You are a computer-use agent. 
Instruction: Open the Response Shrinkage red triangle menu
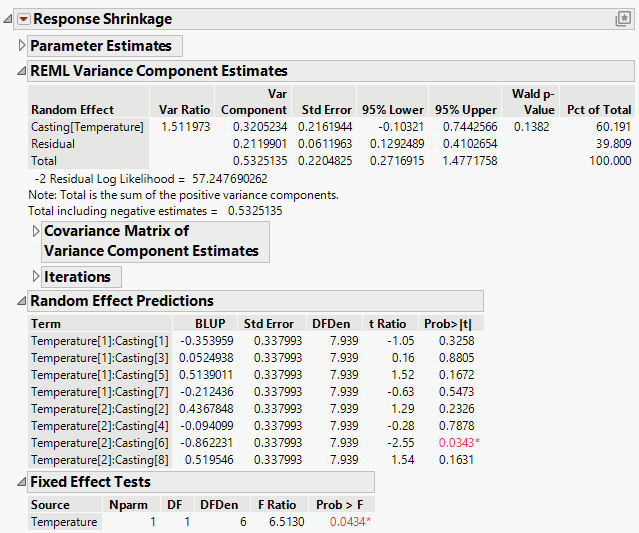coord(24,19)
